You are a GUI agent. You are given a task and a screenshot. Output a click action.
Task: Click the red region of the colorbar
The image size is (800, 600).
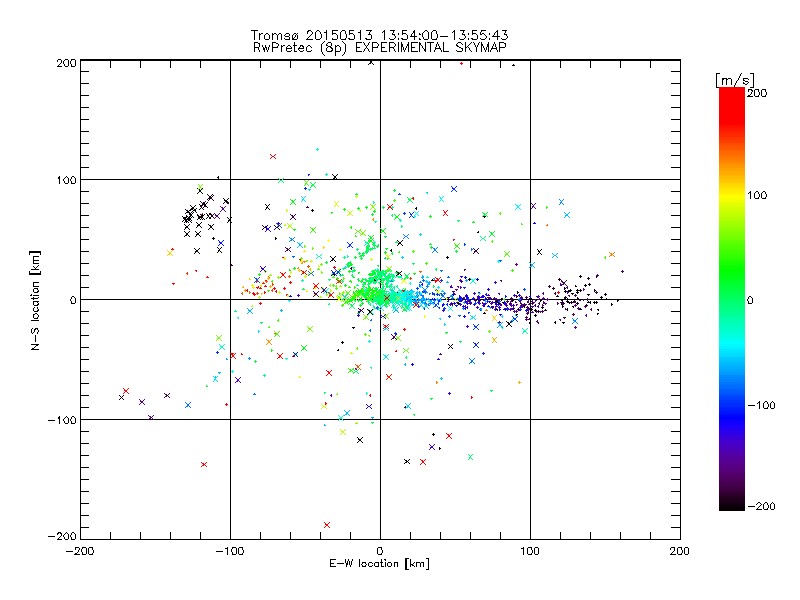(732, 107)
